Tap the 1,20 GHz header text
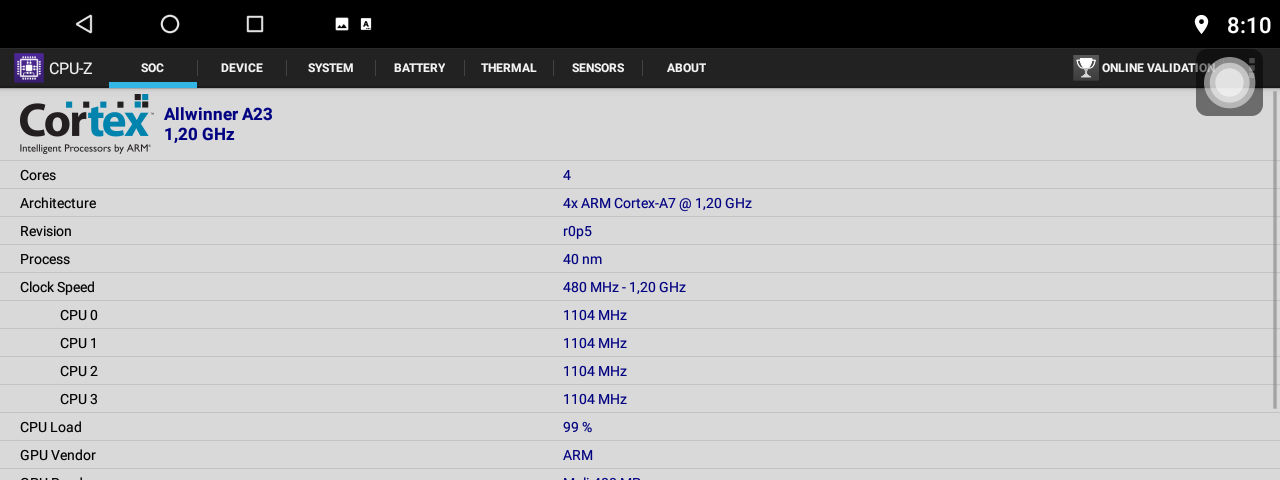 (x=199, y=134)
